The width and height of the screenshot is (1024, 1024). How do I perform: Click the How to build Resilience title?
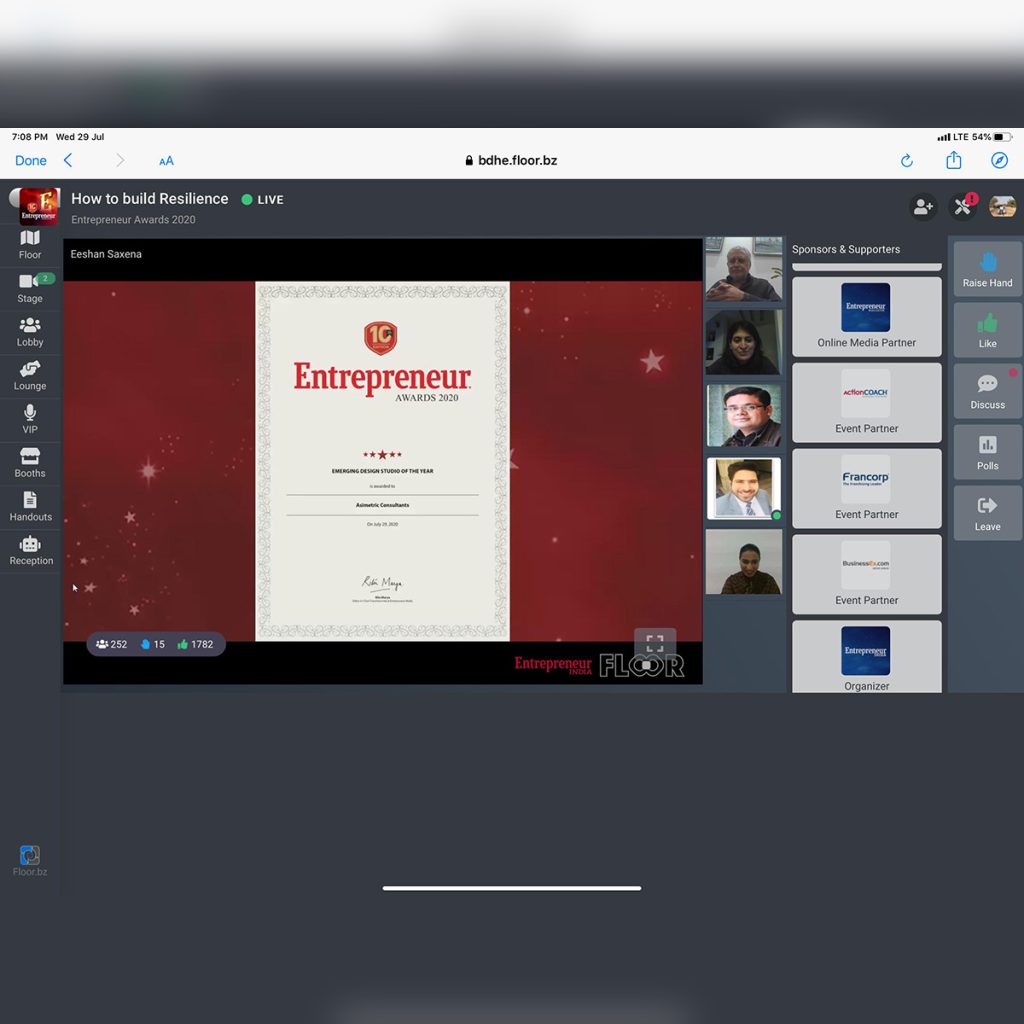(x=150, y=199)
